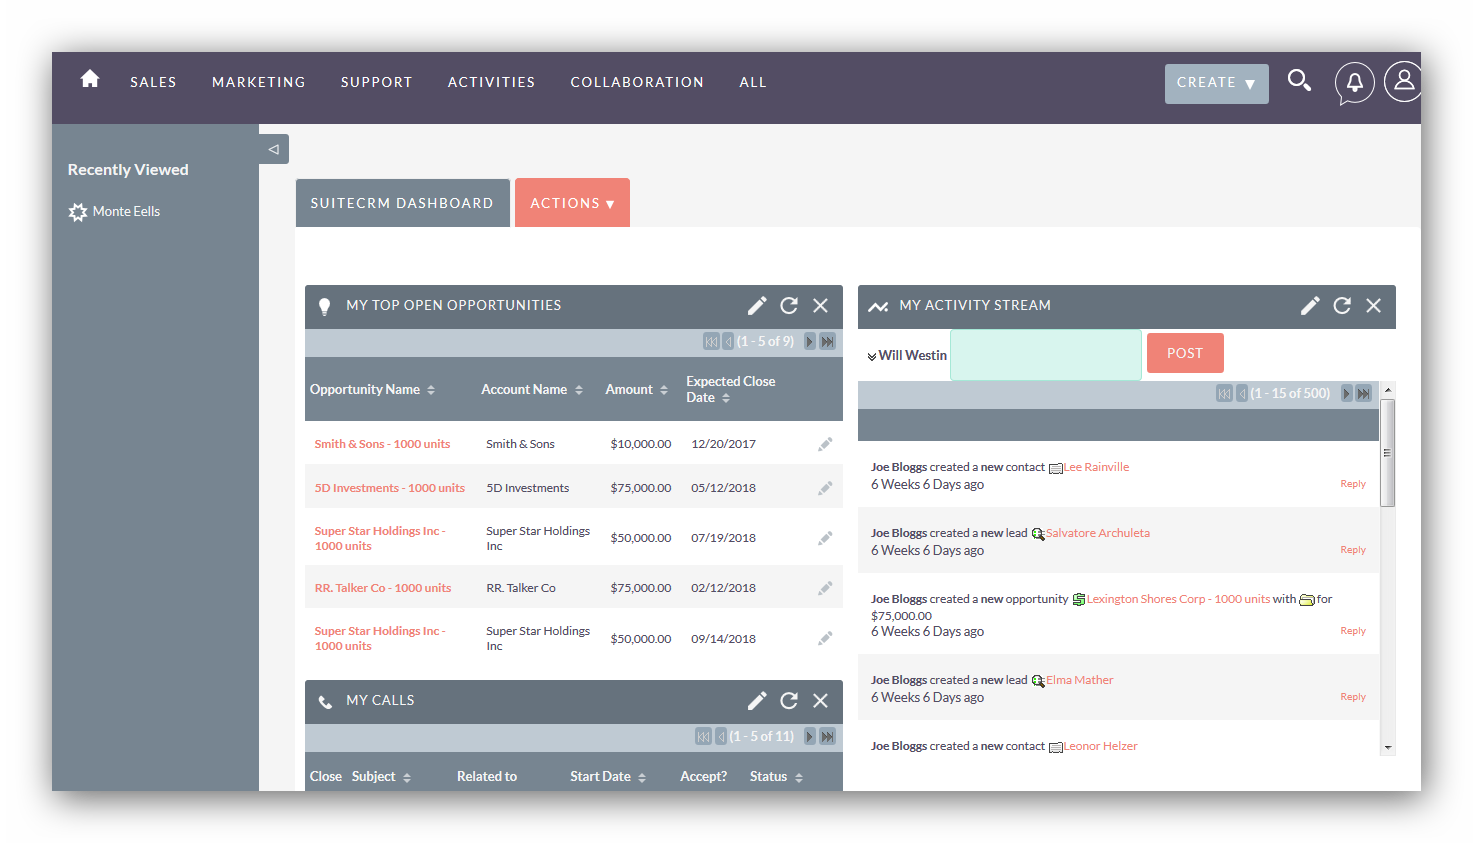Open the notifications bell icon

coord(1354,83)
